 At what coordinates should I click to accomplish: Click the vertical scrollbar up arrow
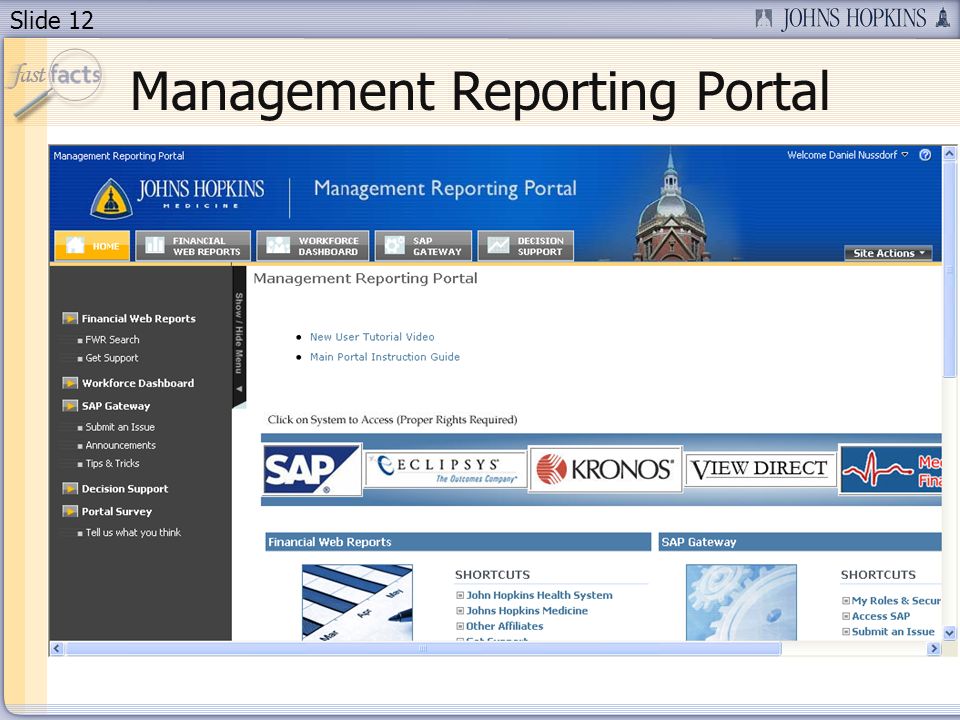pyautogui.click(x=949, y=154)
